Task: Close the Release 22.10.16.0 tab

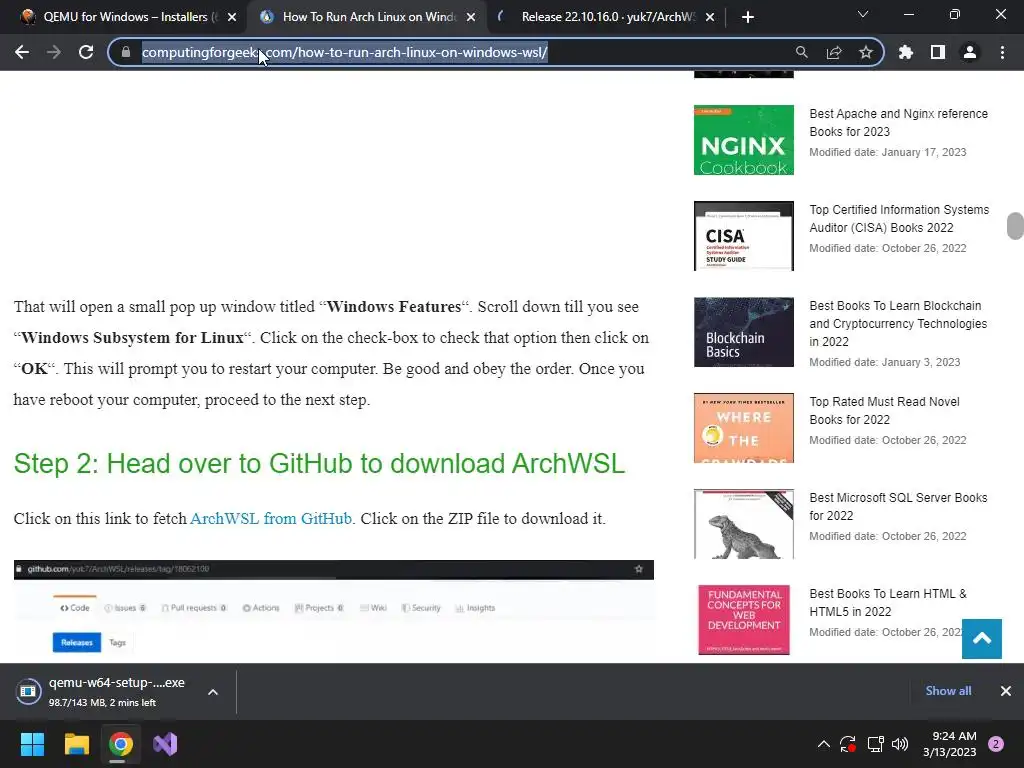Action: click(710, 17)
